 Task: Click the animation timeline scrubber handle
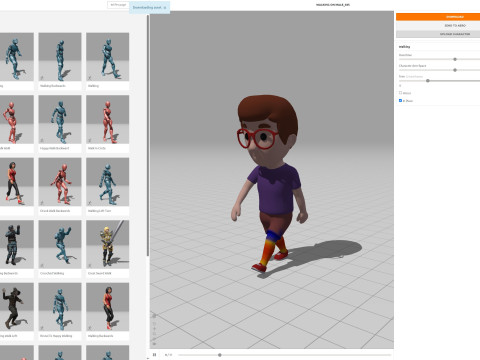(220, 355)
